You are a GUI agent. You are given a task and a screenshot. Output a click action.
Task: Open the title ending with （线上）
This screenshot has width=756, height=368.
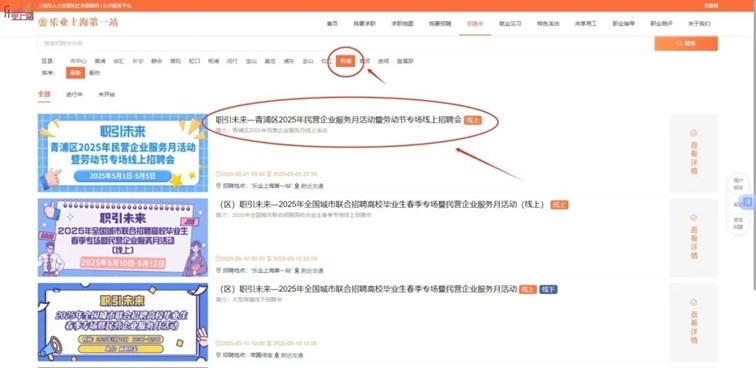coord(382,204)
